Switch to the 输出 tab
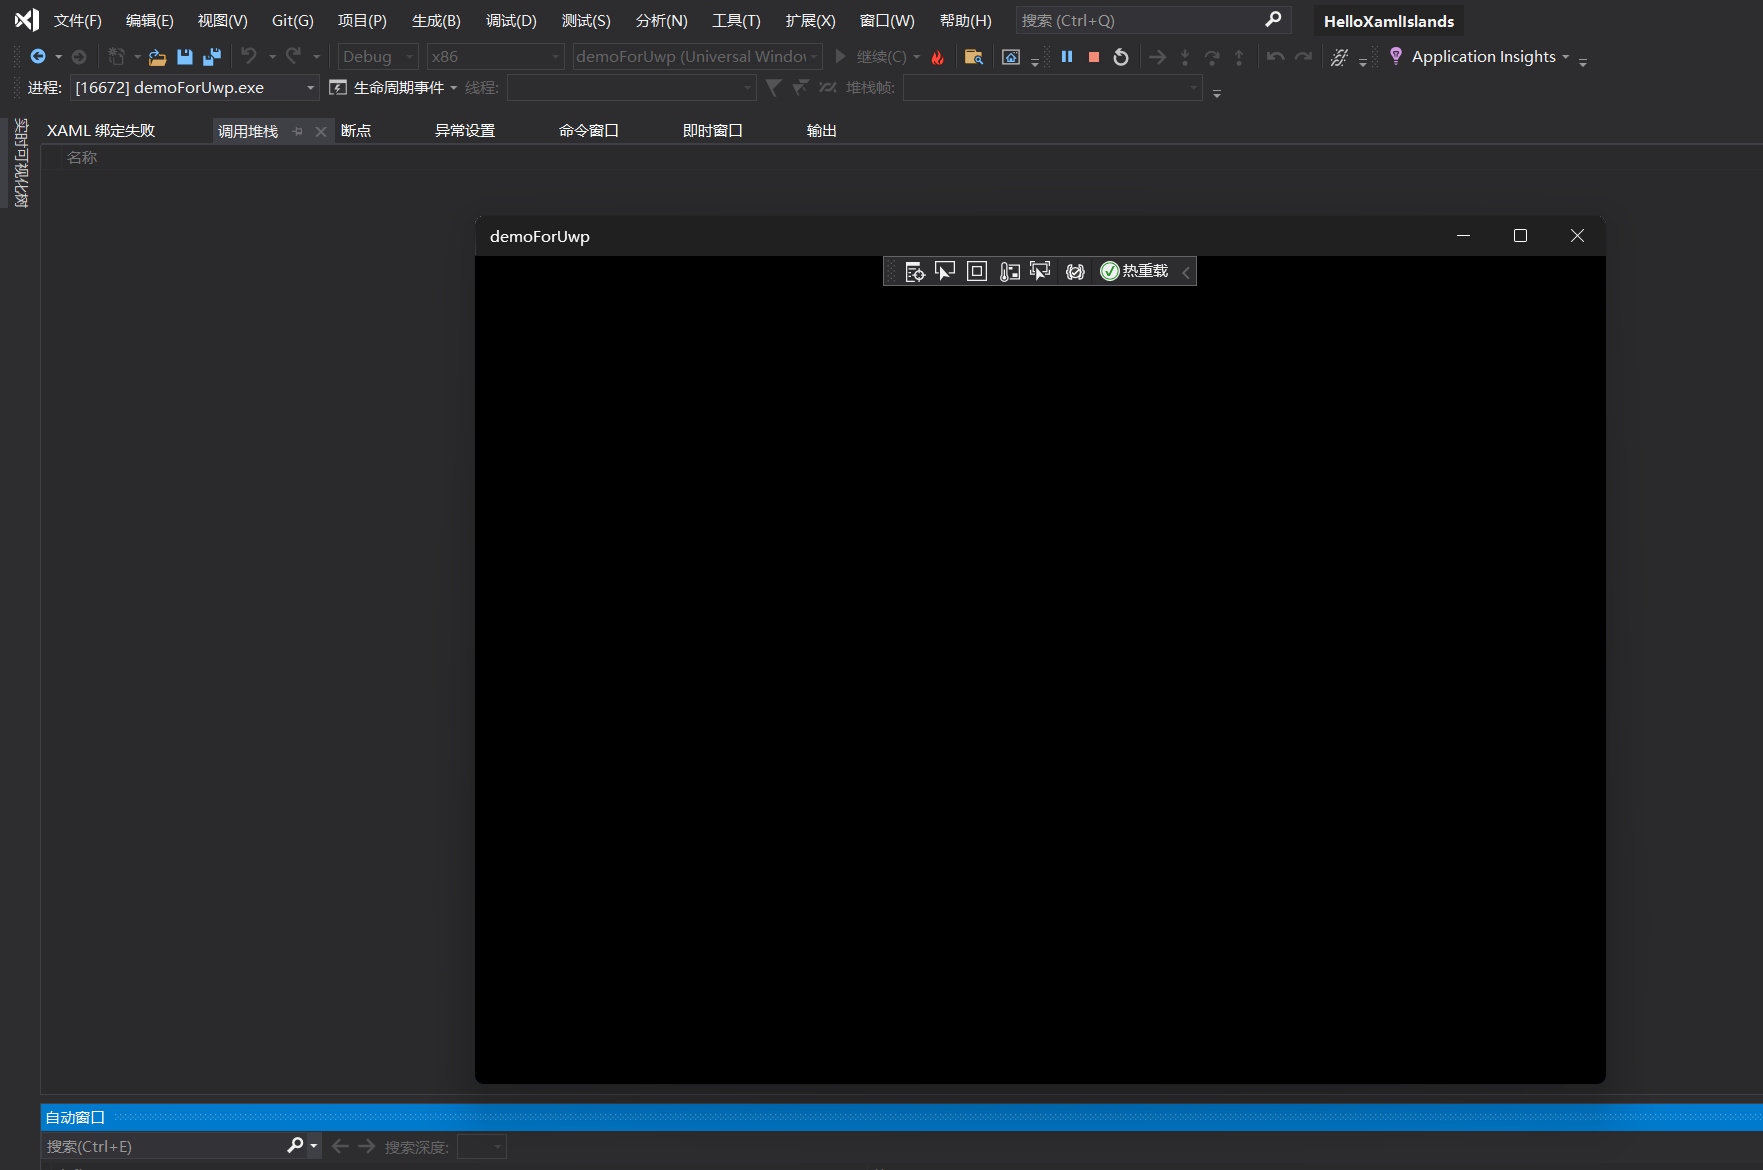This screenshot has height=1170, width=1763. [822, 131]
